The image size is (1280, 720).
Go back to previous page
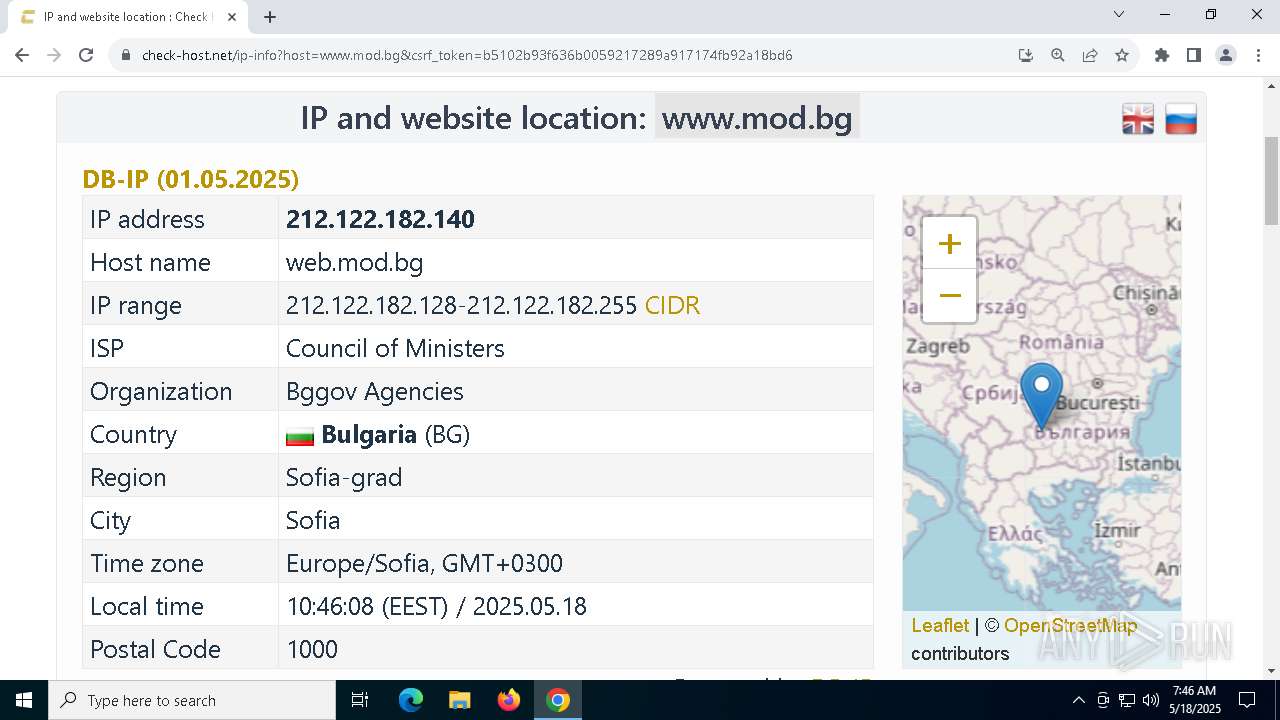pos(22,55)
